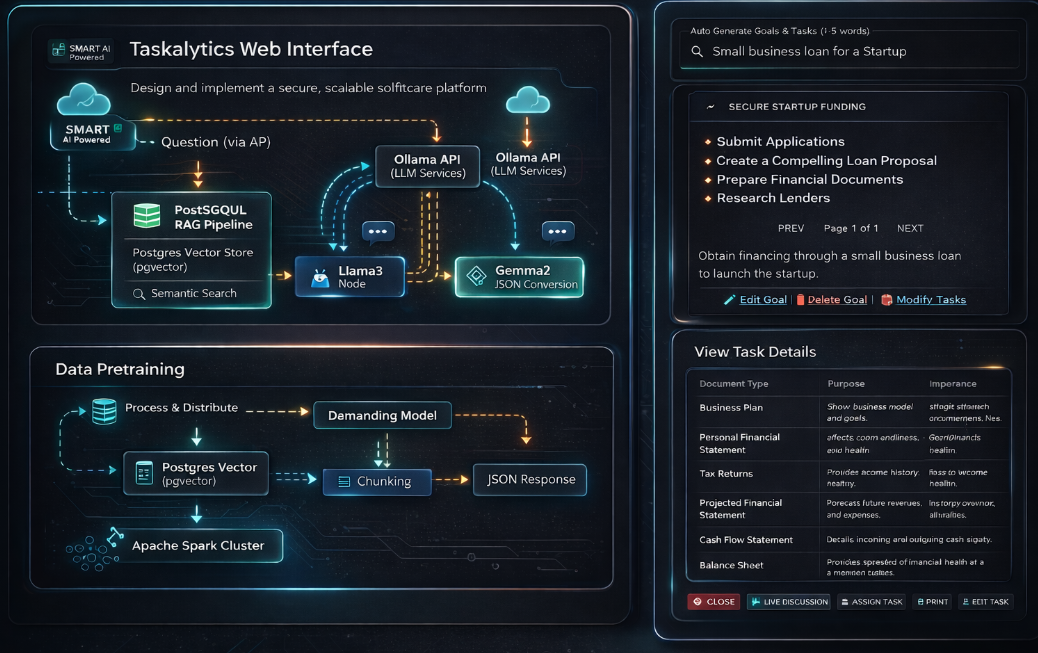1038x653 pixels.
Task: Open the Delete Goal link
Action: [837, 300]
